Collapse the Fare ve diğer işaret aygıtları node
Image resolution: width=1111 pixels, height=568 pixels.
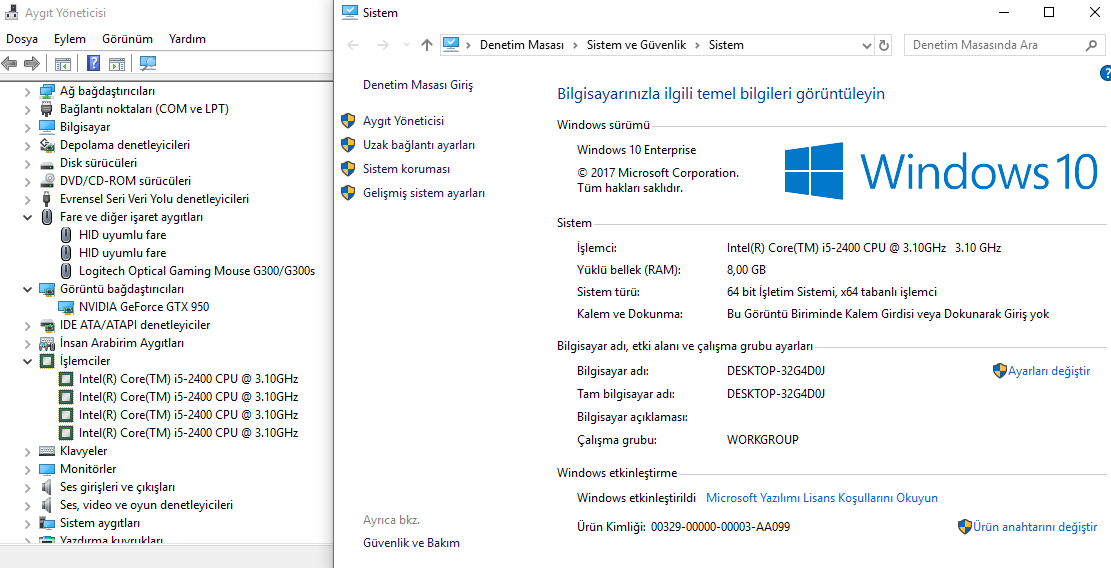click(x=28, y=217)
